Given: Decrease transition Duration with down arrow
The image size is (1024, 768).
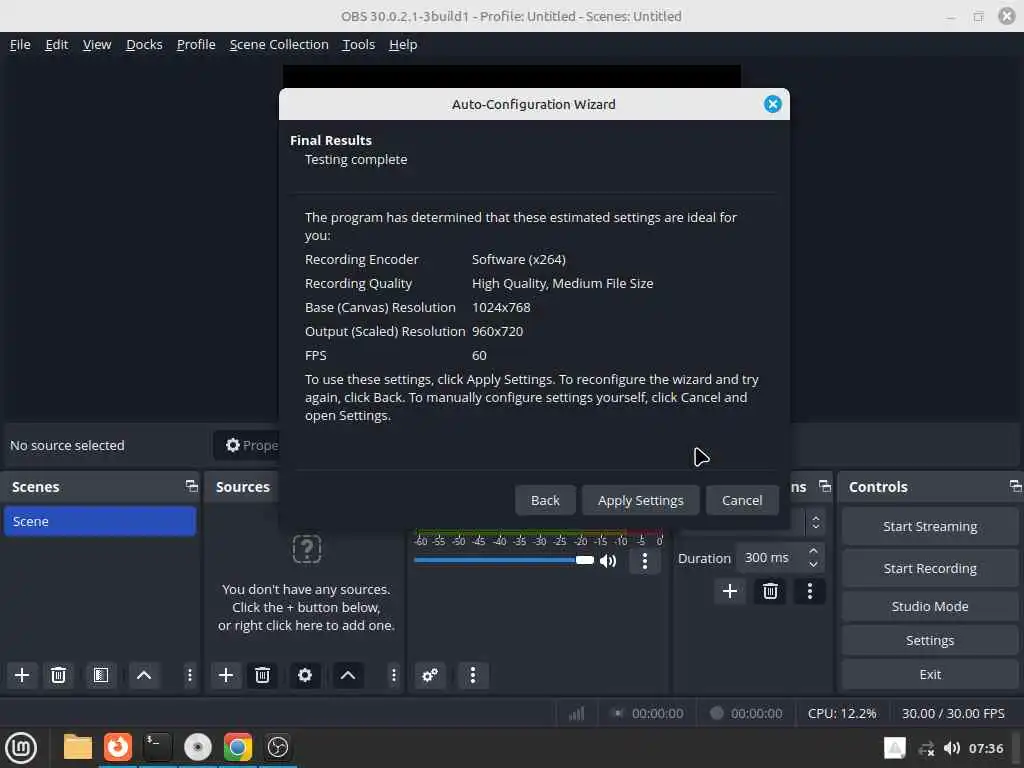Looking at the screenshot, I should [x=813, y=564].
